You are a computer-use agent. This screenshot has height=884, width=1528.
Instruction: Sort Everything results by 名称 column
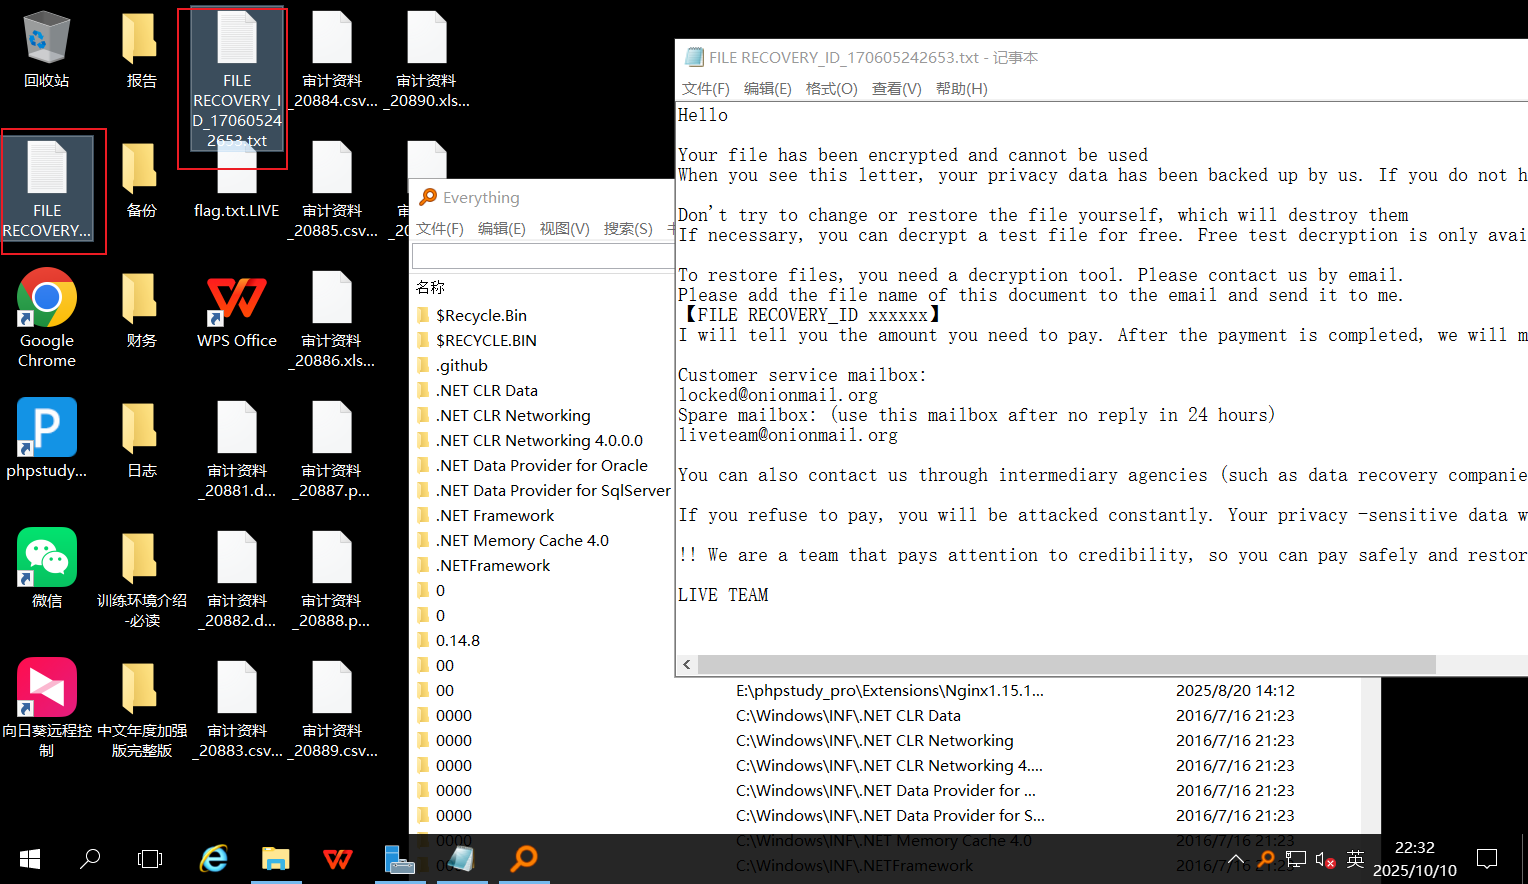coord(430,287)
